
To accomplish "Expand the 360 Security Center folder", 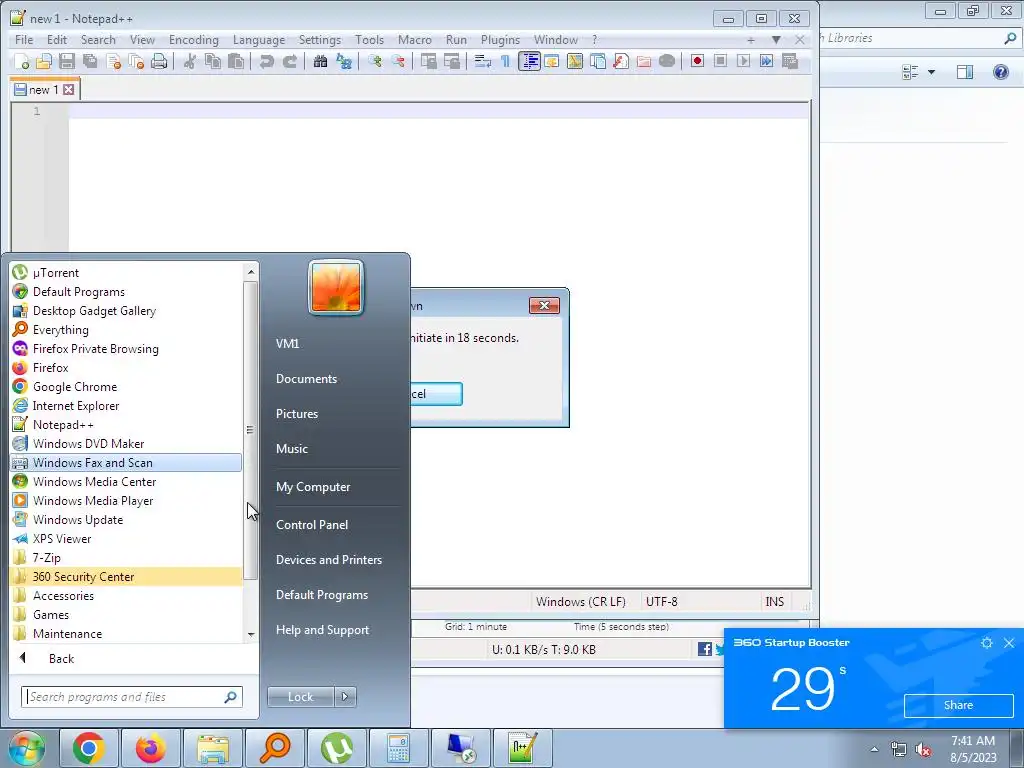I will (x=126, y=577).
